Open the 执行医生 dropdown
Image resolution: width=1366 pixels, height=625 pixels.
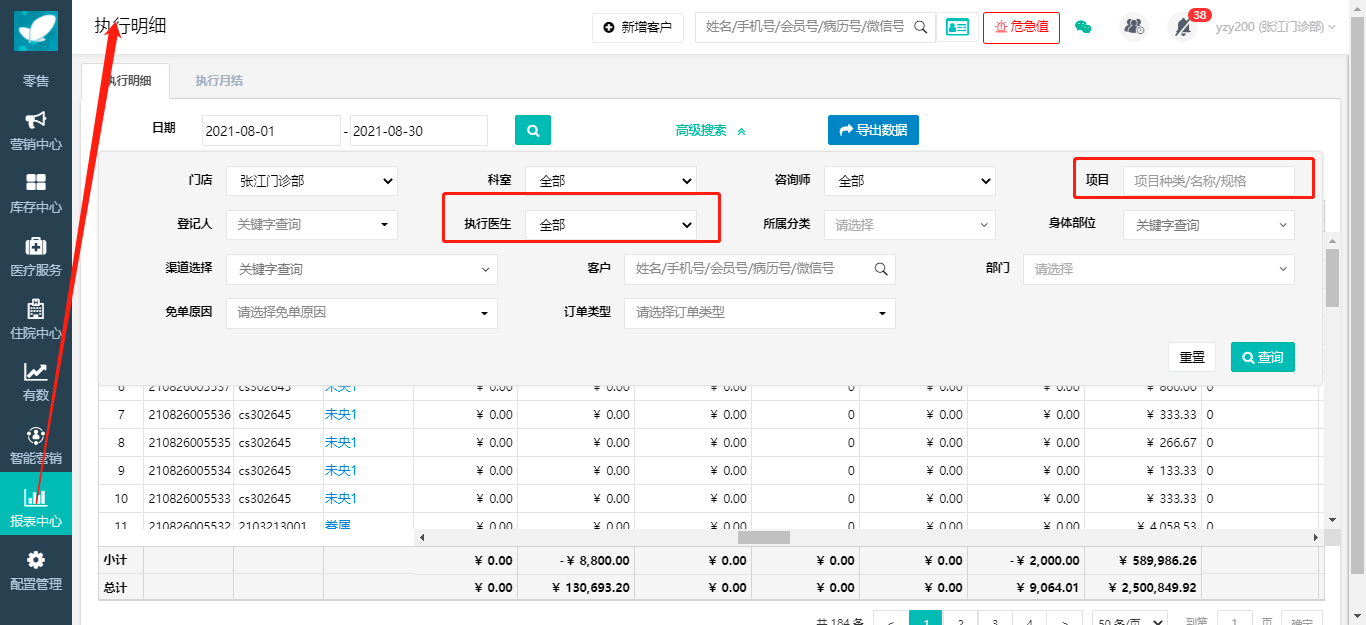coord(610,225)
